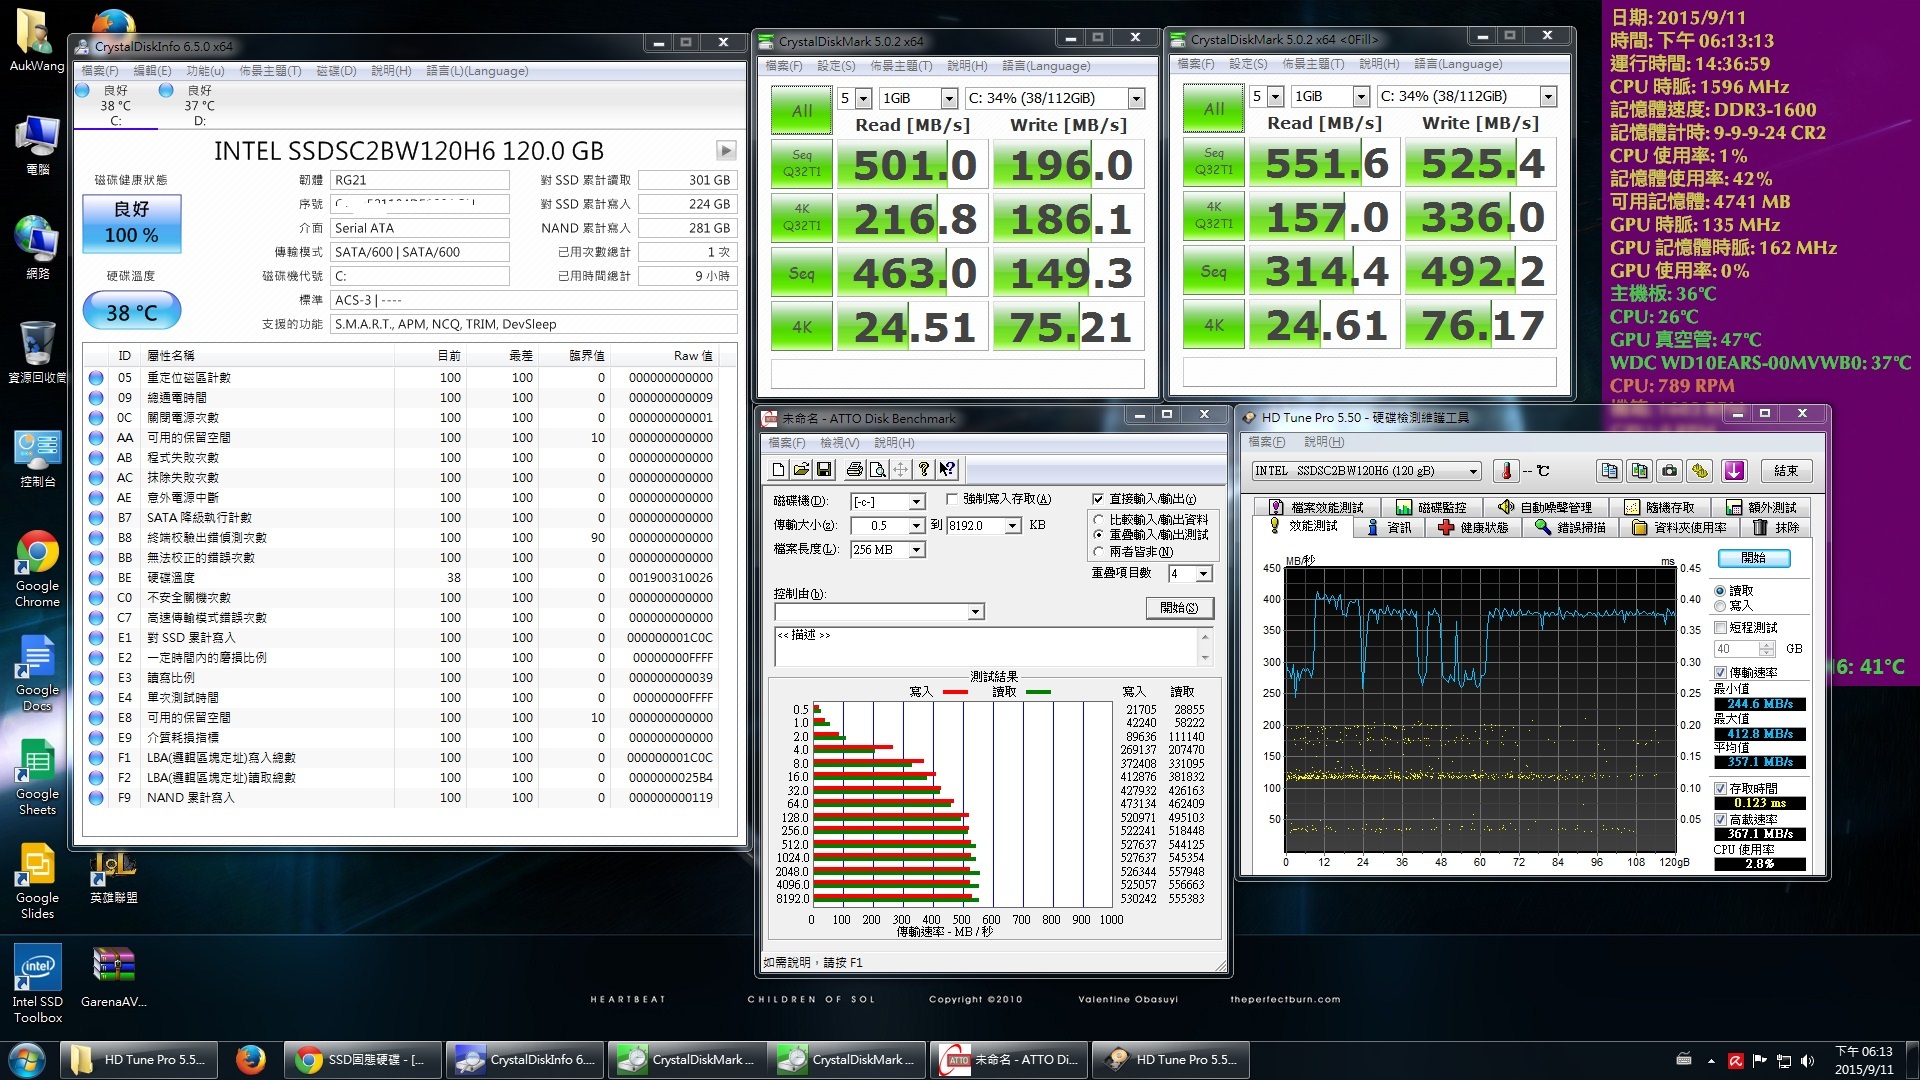Click the Print Preview icon in ATTO toolbar

click(877, 469)
